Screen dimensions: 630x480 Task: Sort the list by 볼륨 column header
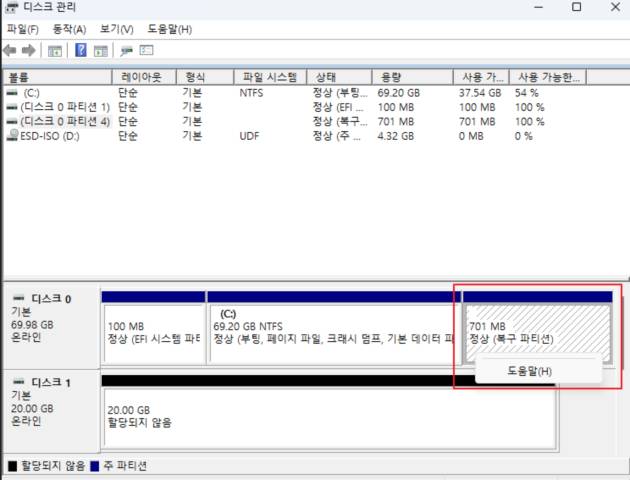(56, 77)
